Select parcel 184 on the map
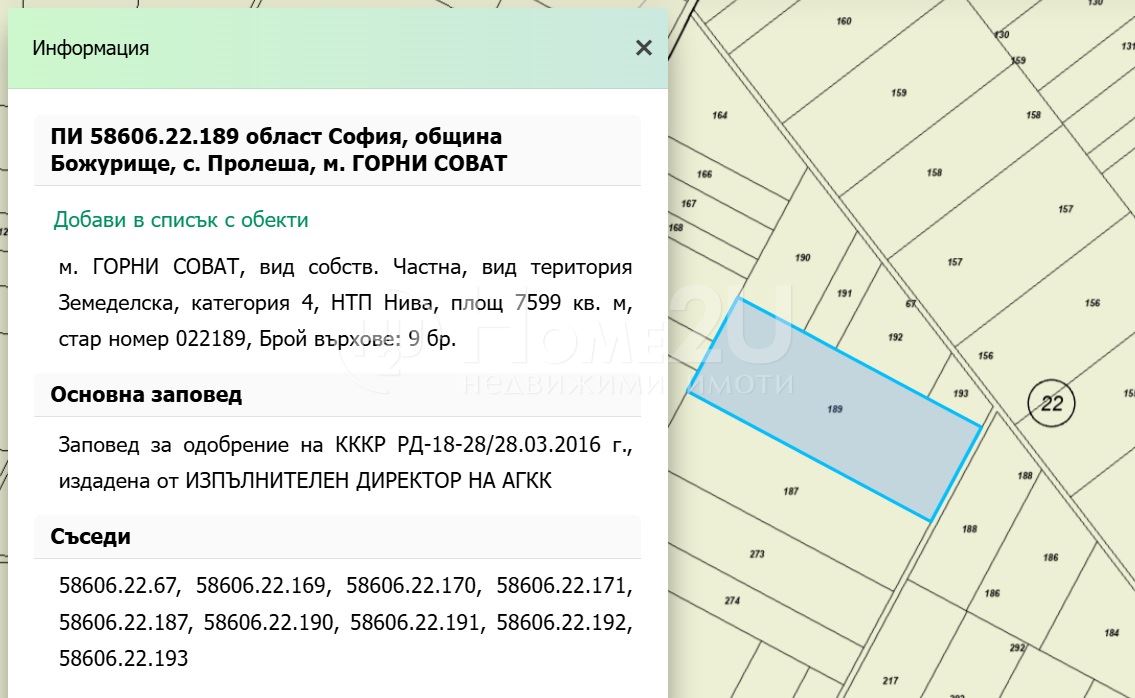Image resolution: width=1135 pixels, height=698 pixels. pyautogui.click(x=1111, y=633)
